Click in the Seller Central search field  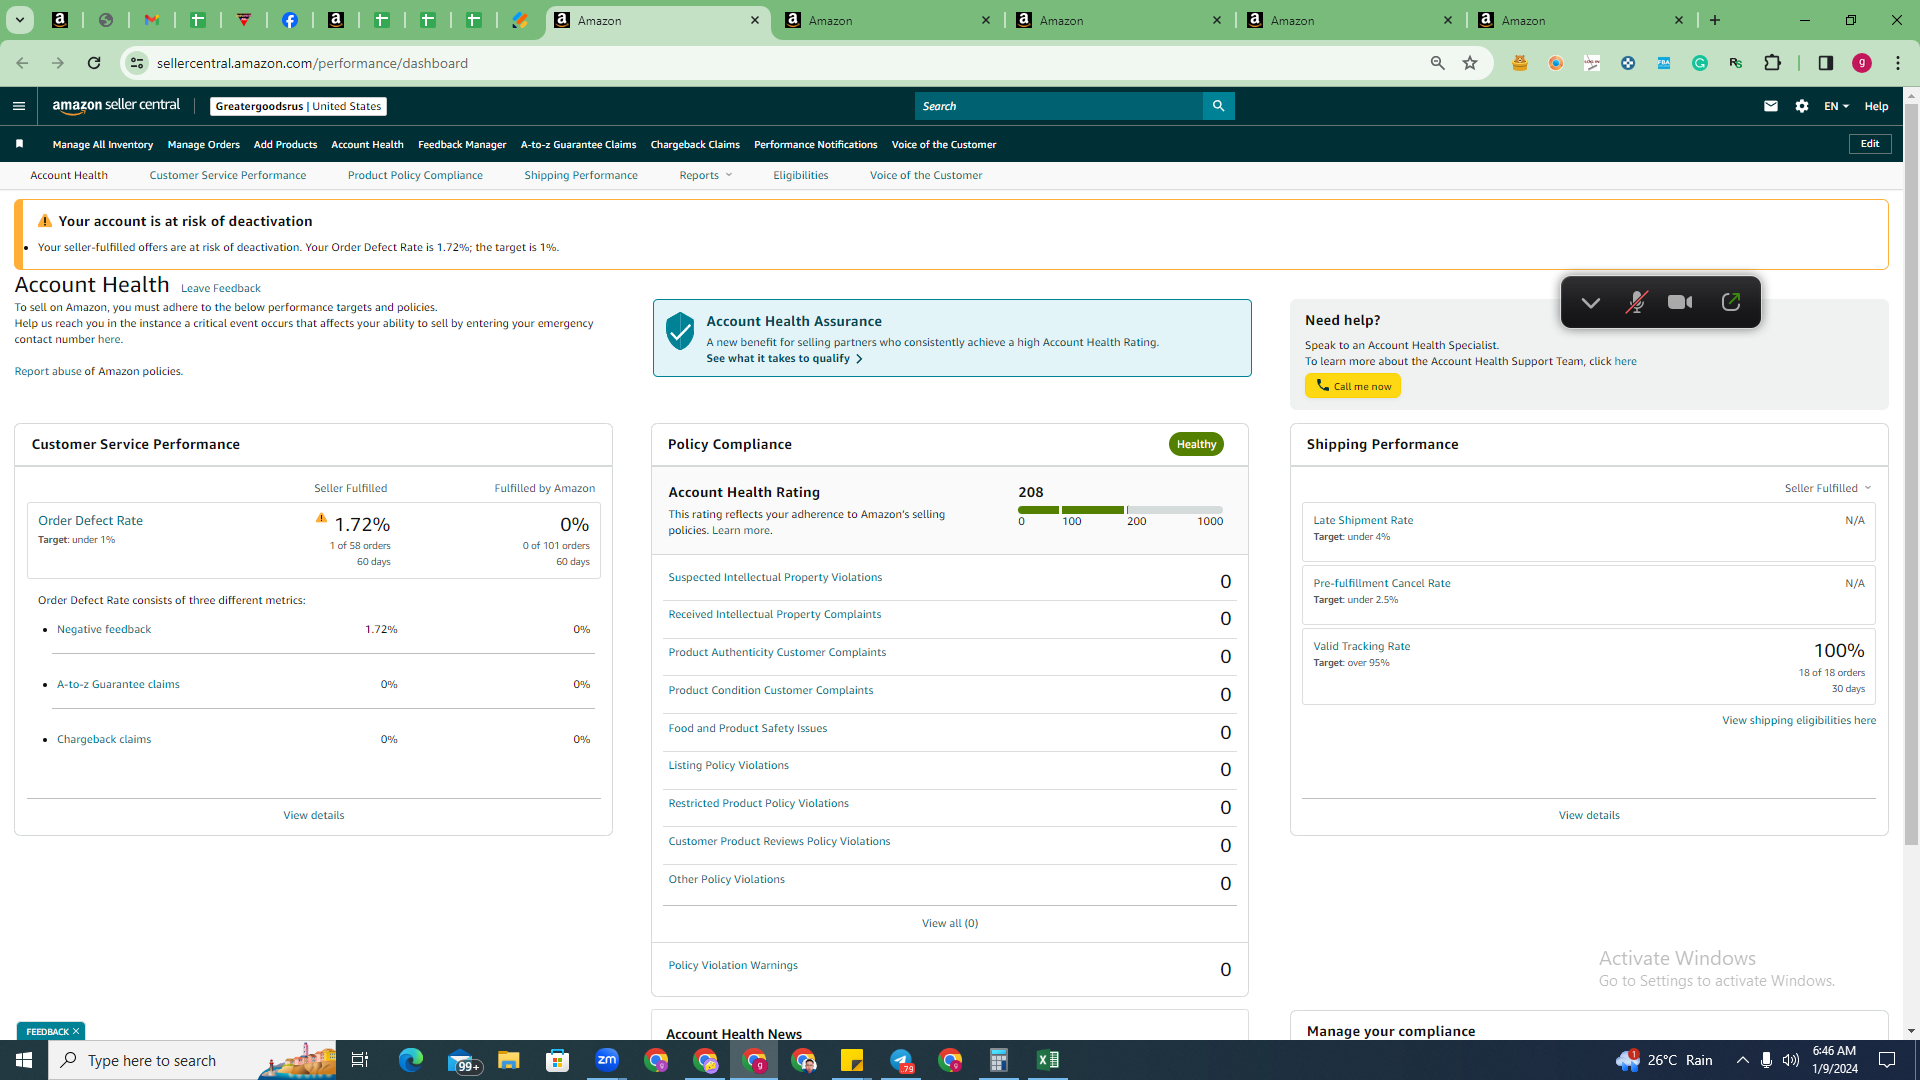click(1059, 106)
